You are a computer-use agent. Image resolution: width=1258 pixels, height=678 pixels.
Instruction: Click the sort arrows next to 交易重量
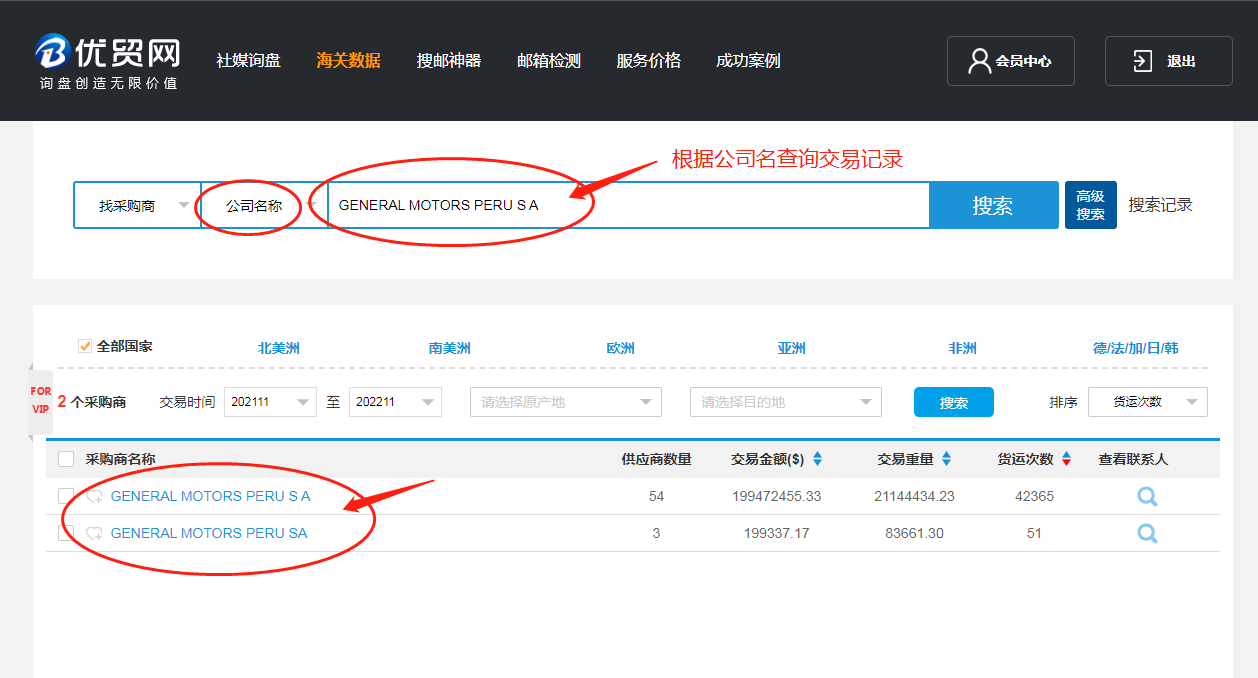pyautogui.click(x=946, y=459)
